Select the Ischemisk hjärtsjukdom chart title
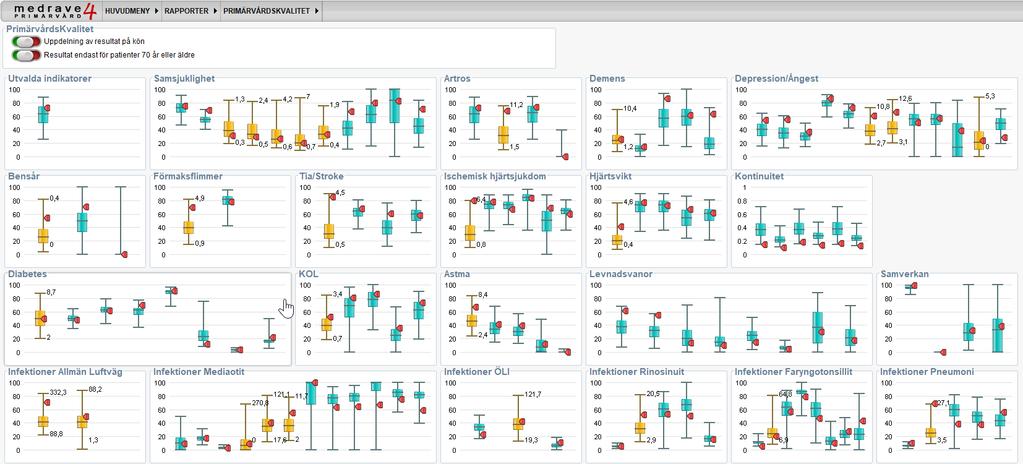The width and height of the screenshot is (1023, 464). pyautogui.click(x=495, y=176)
